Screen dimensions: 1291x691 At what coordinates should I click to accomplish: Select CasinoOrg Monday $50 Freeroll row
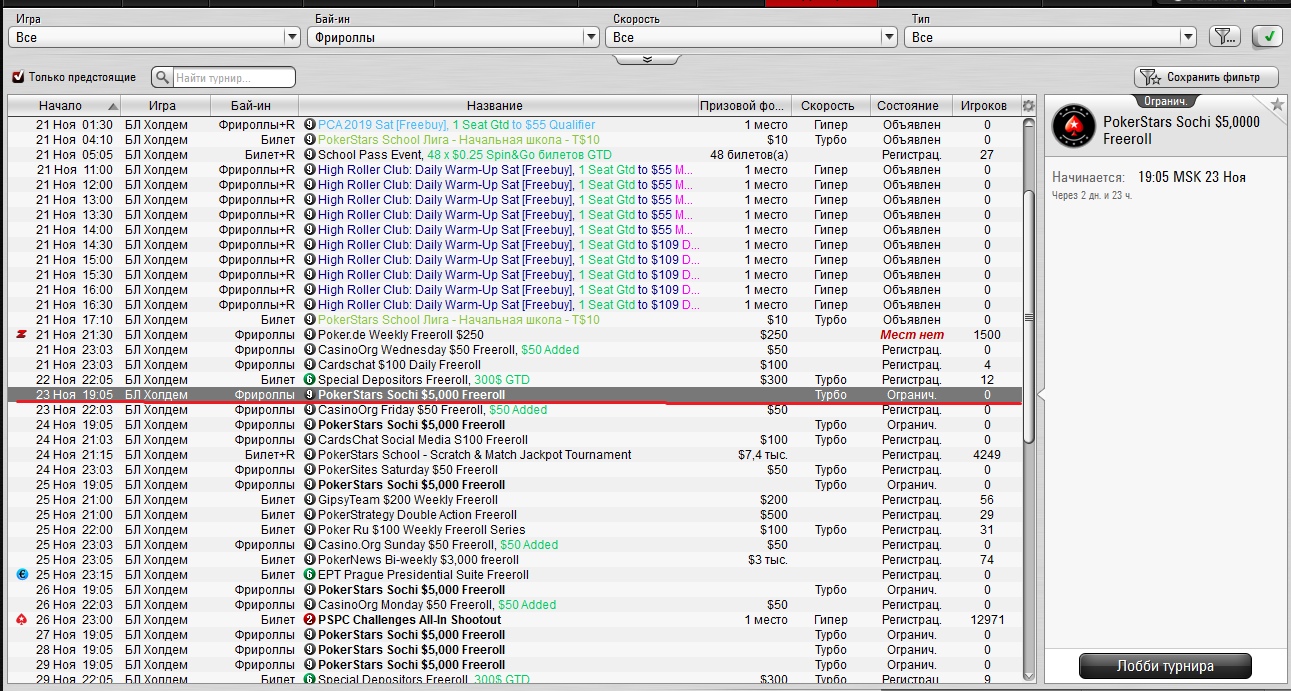point(515,605)
